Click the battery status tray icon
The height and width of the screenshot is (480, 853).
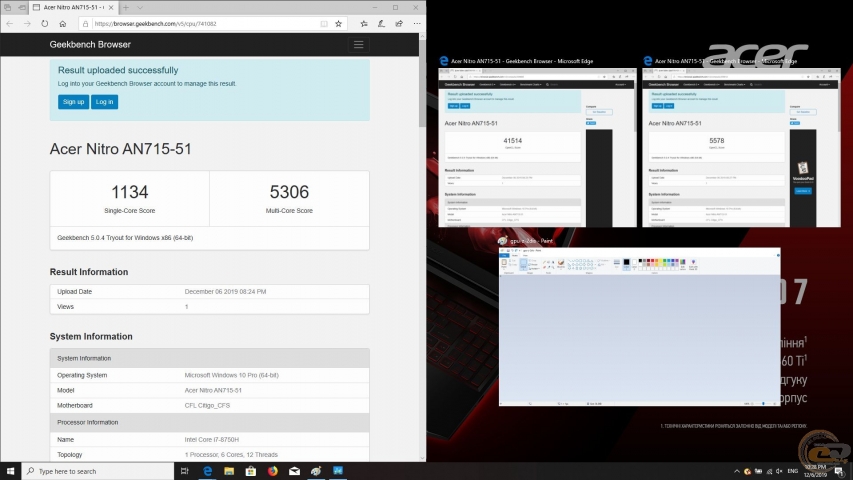(758, 471)
